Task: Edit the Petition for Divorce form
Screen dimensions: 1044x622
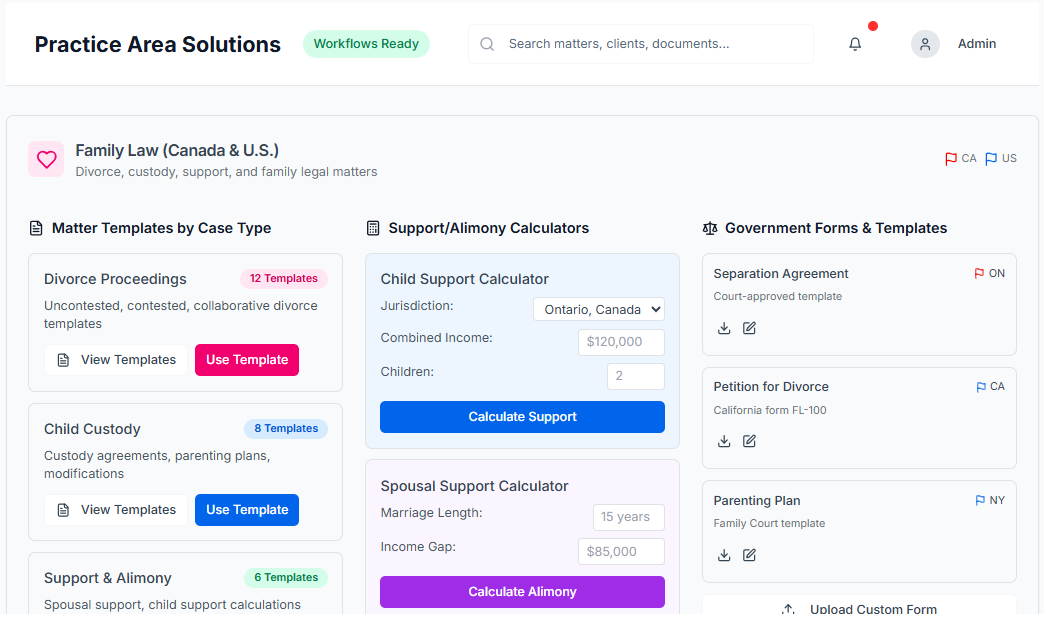Action: pyautogui.click(x=750, y=441)
